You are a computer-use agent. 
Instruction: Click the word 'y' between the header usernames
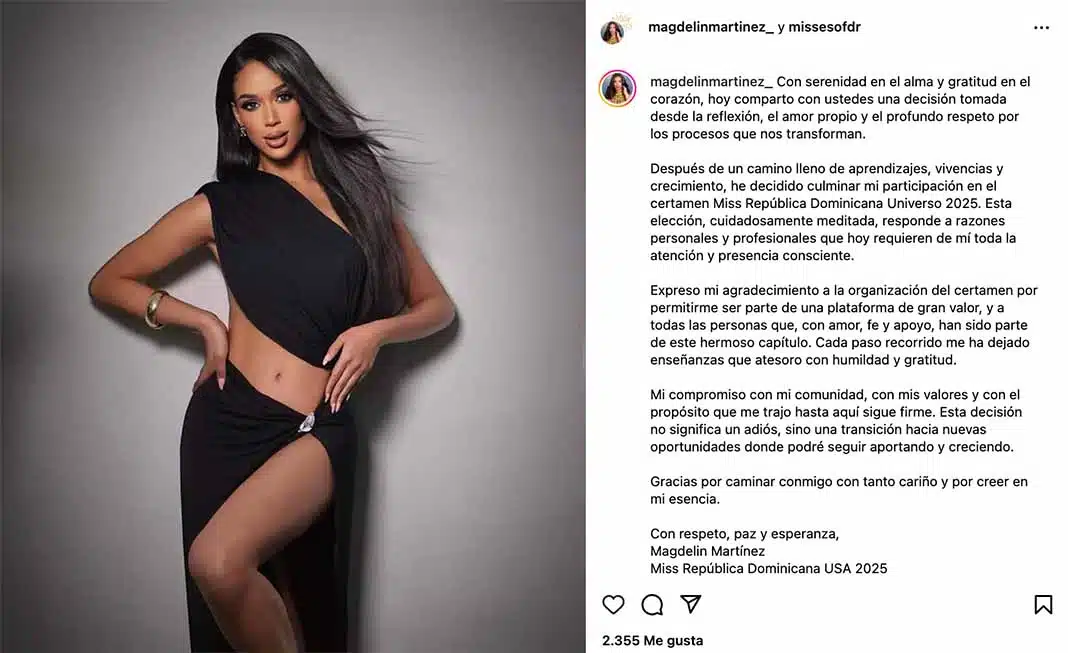coord(781,28)
